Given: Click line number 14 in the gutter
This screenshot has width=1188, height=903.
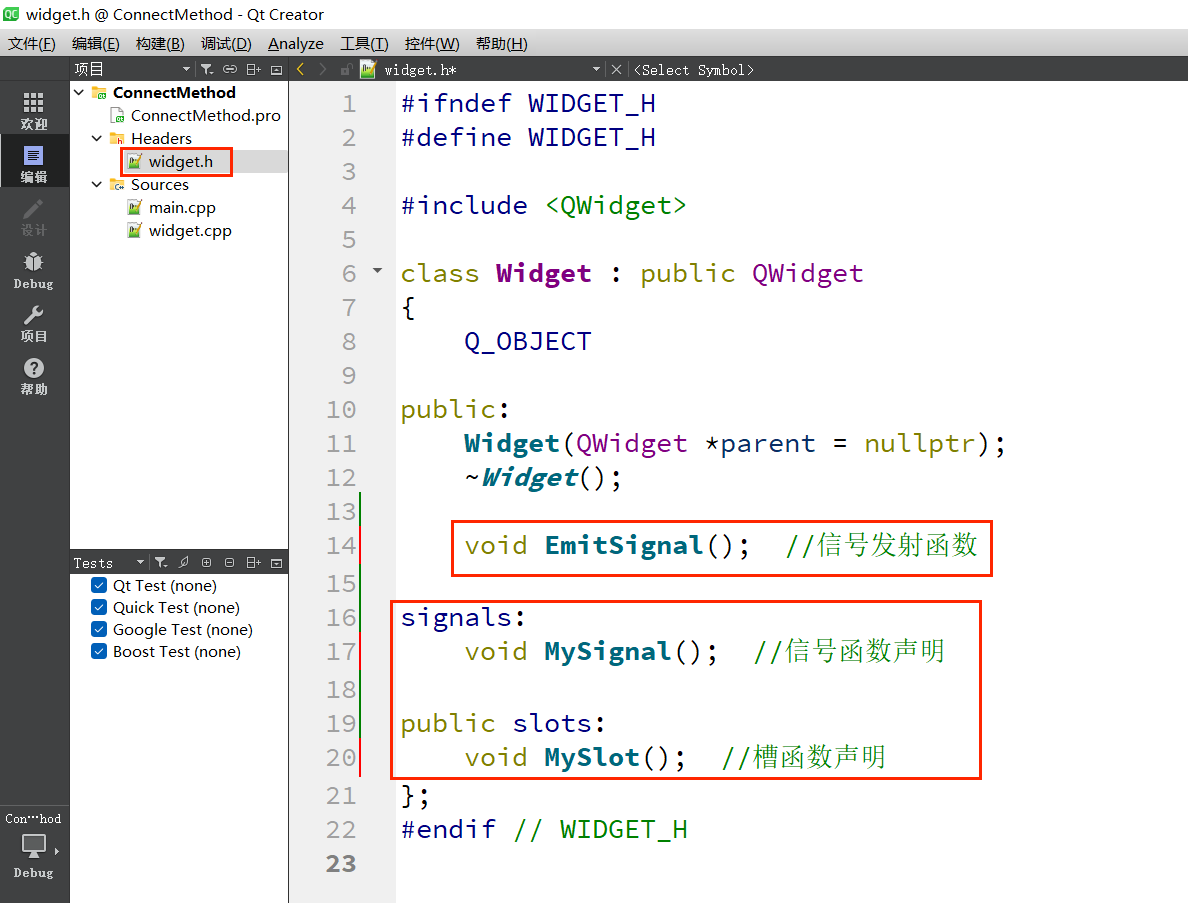Looking at the screenshot, I should tap(341, 545).
